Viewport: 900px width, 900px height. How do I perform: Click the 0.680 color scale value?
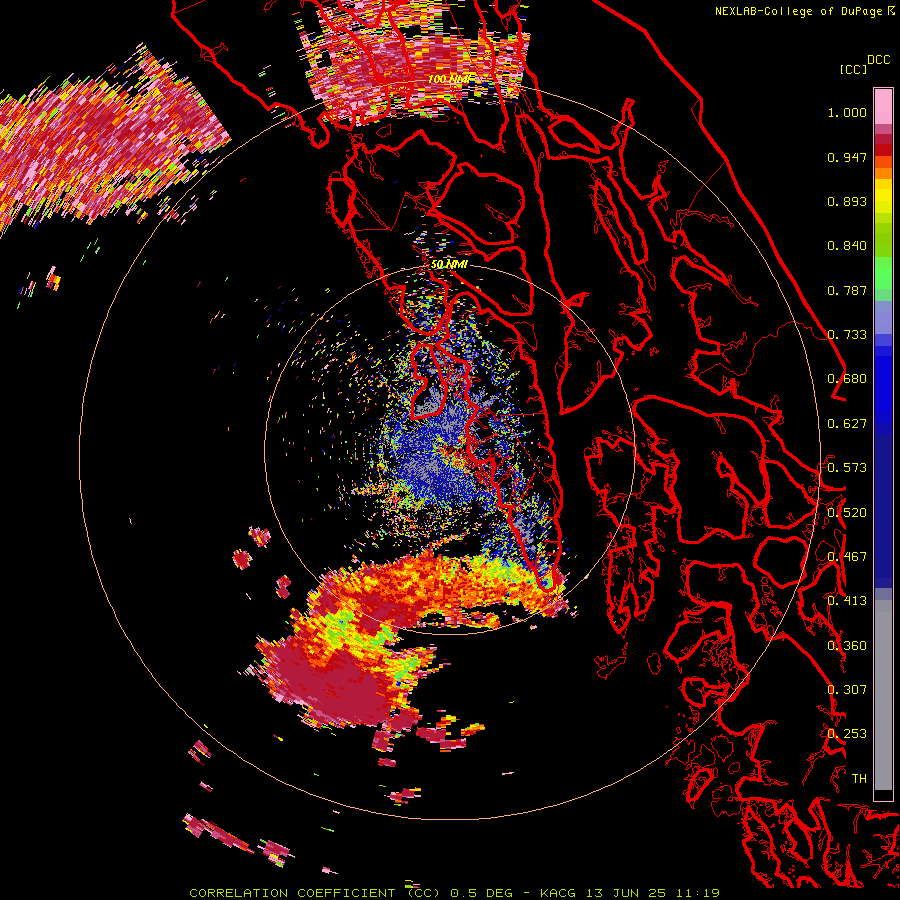pos(847,379)
